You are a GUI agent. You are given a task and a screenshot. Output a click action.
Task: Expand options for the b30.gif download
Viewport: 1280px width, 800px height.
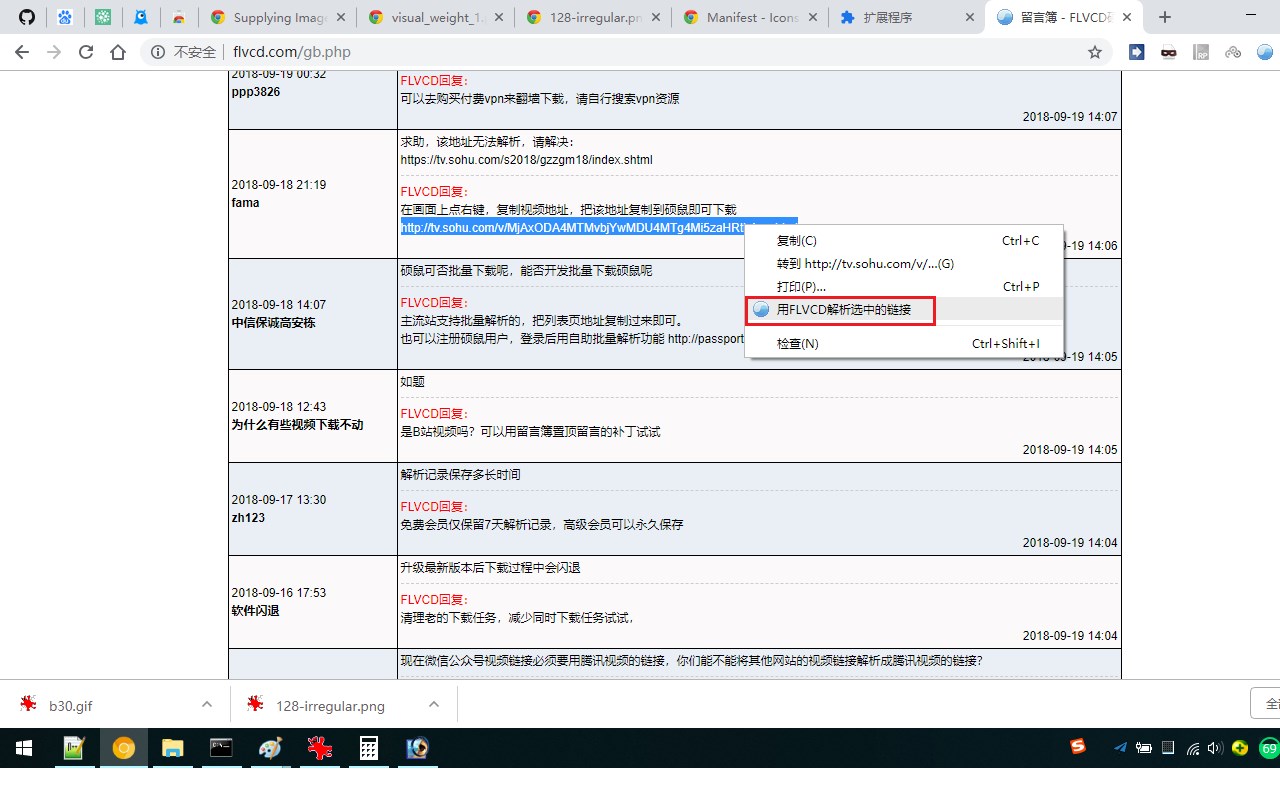[x=207, y=704]
